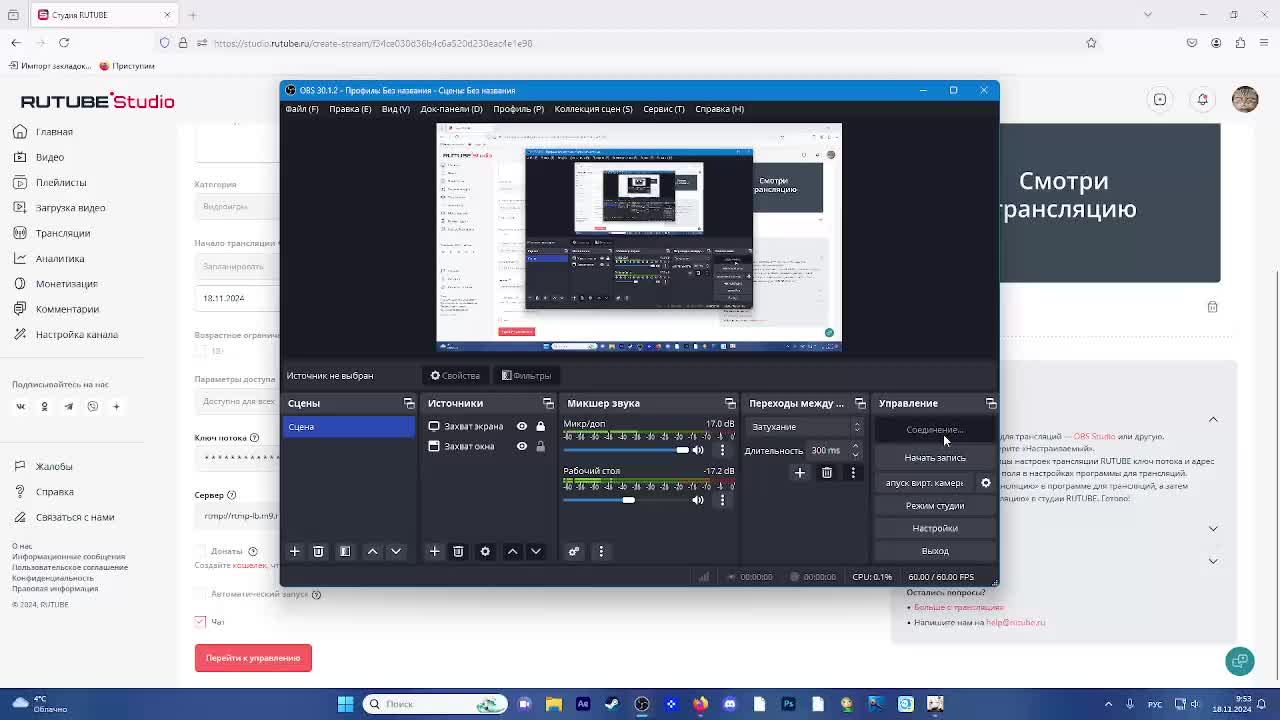Move source down in Sources panel
Viewport: 1280px width, 720px height.
[536, 551]
